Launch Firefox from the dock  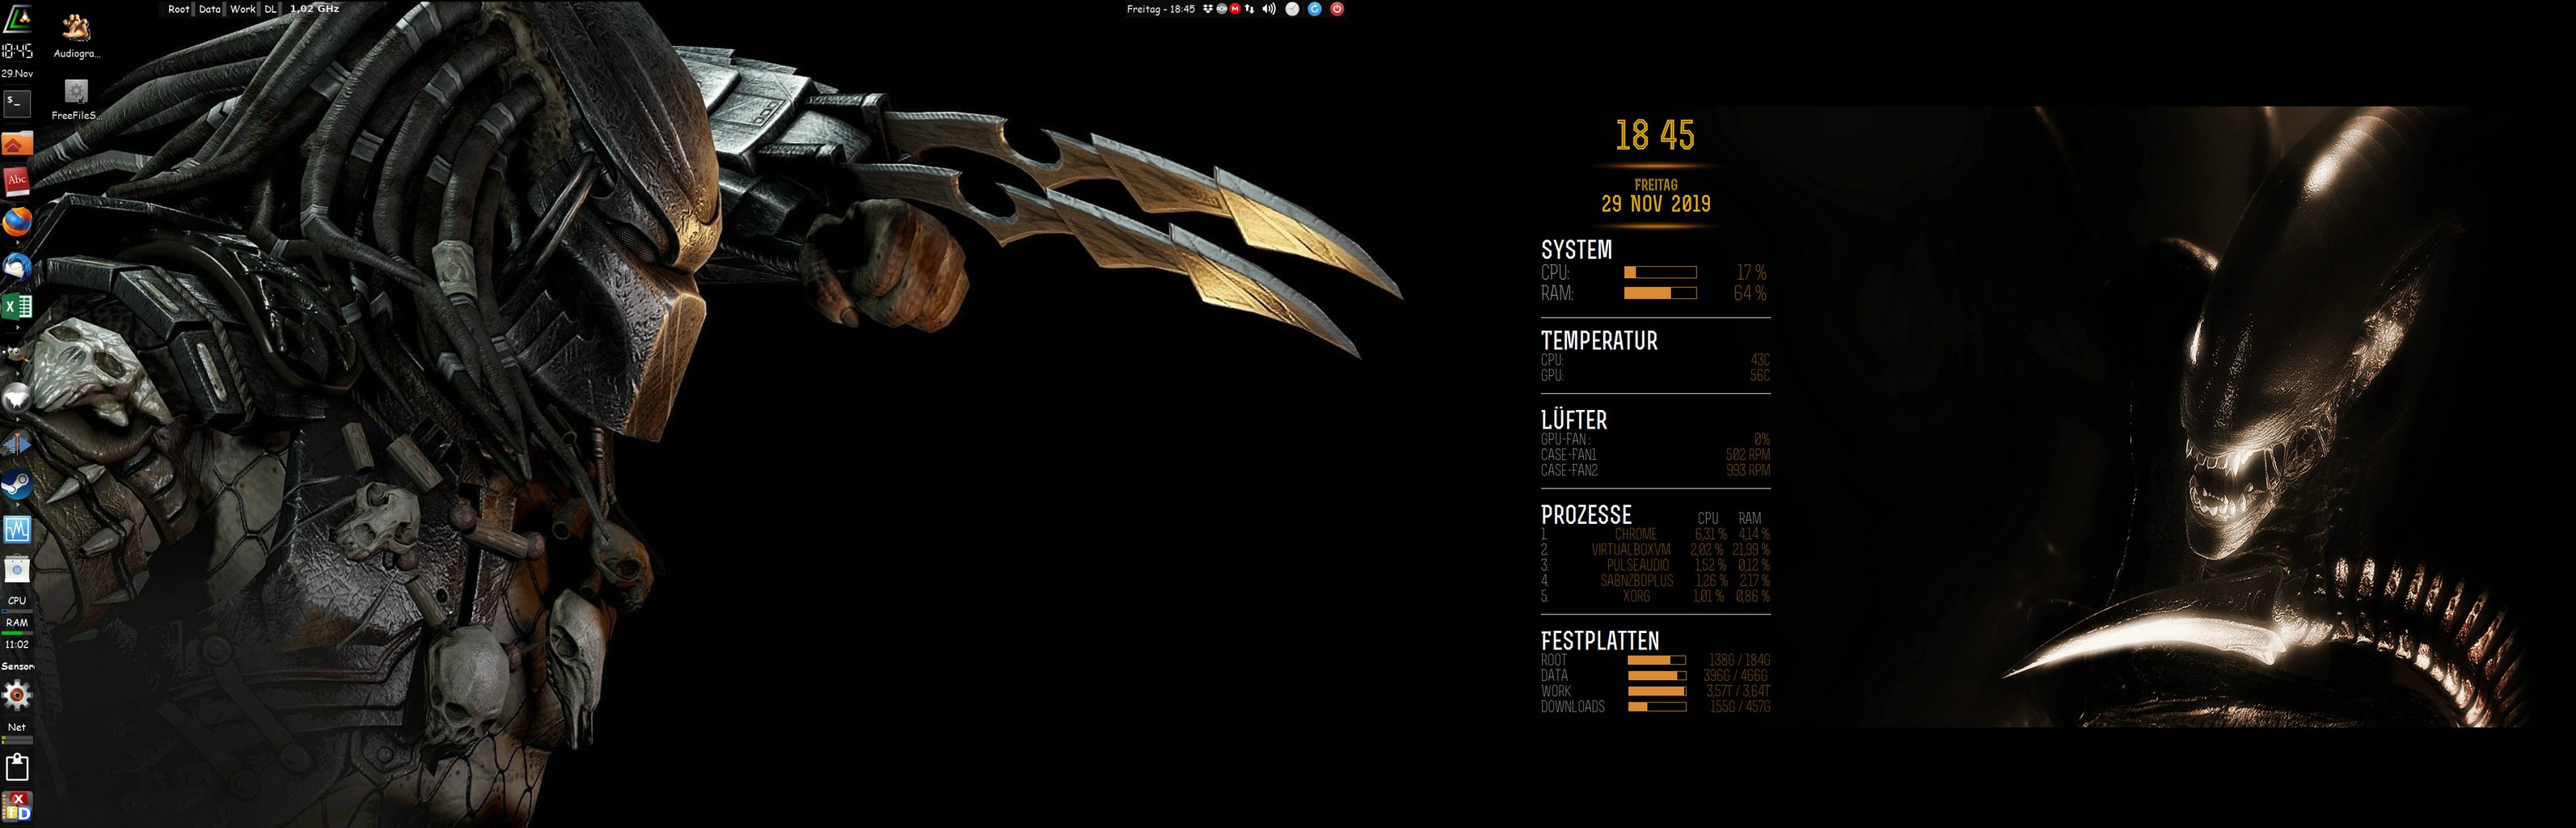click(x=17, y=222)
